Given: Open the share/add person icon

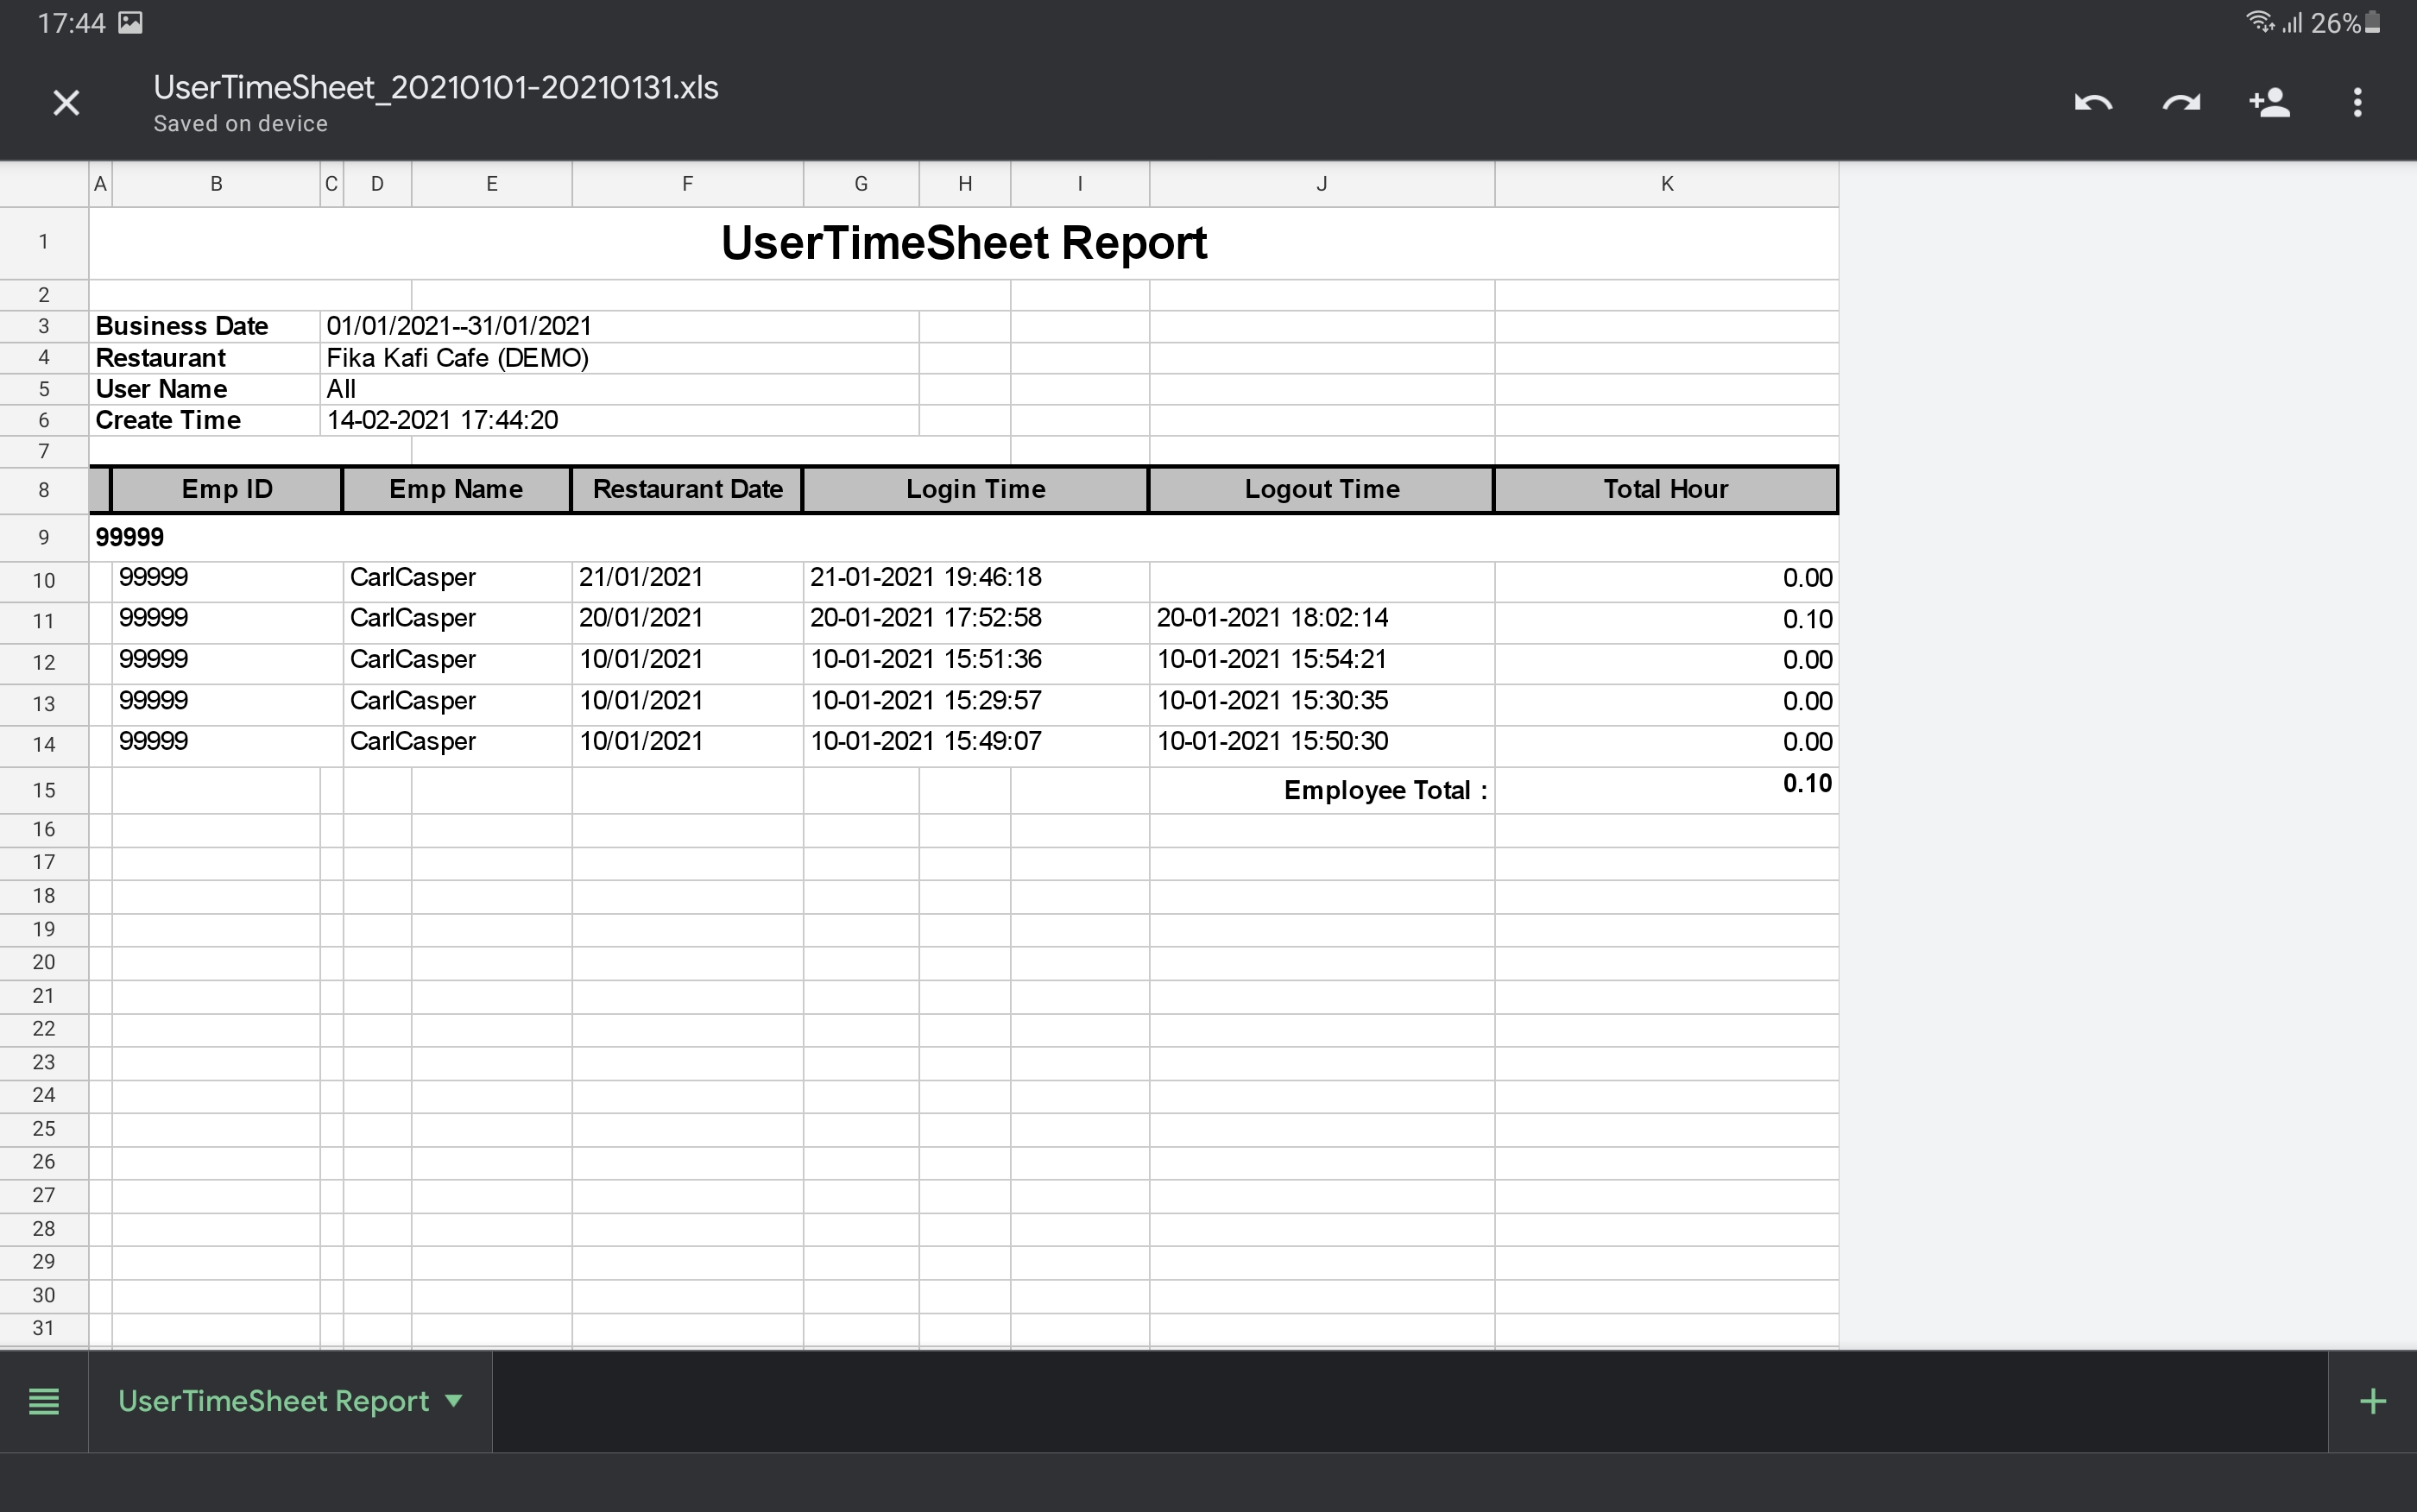Looking at the screenshot, I should pyautogui.click(x=2269, y=102).
